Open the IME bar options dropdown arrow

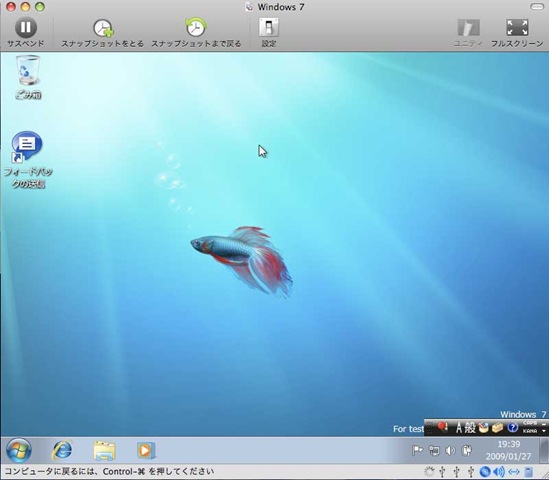(544, 431)
